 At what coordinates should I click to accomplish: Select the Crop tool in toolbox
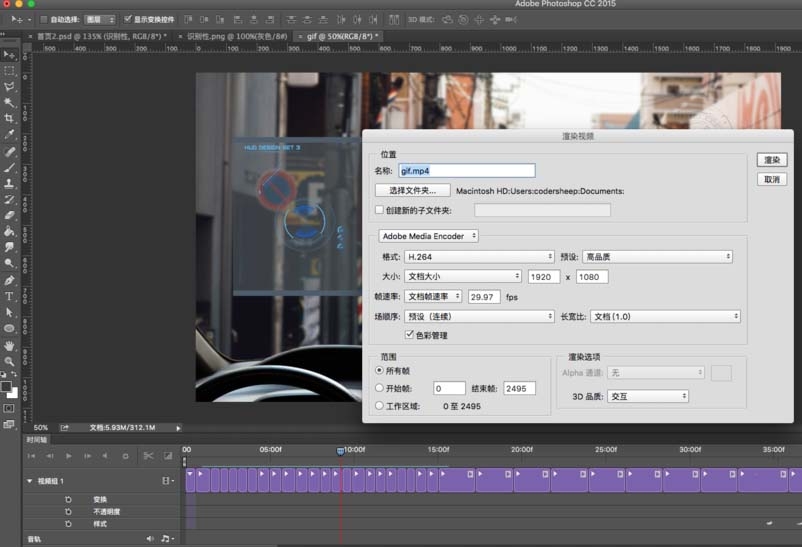[9, 119]
